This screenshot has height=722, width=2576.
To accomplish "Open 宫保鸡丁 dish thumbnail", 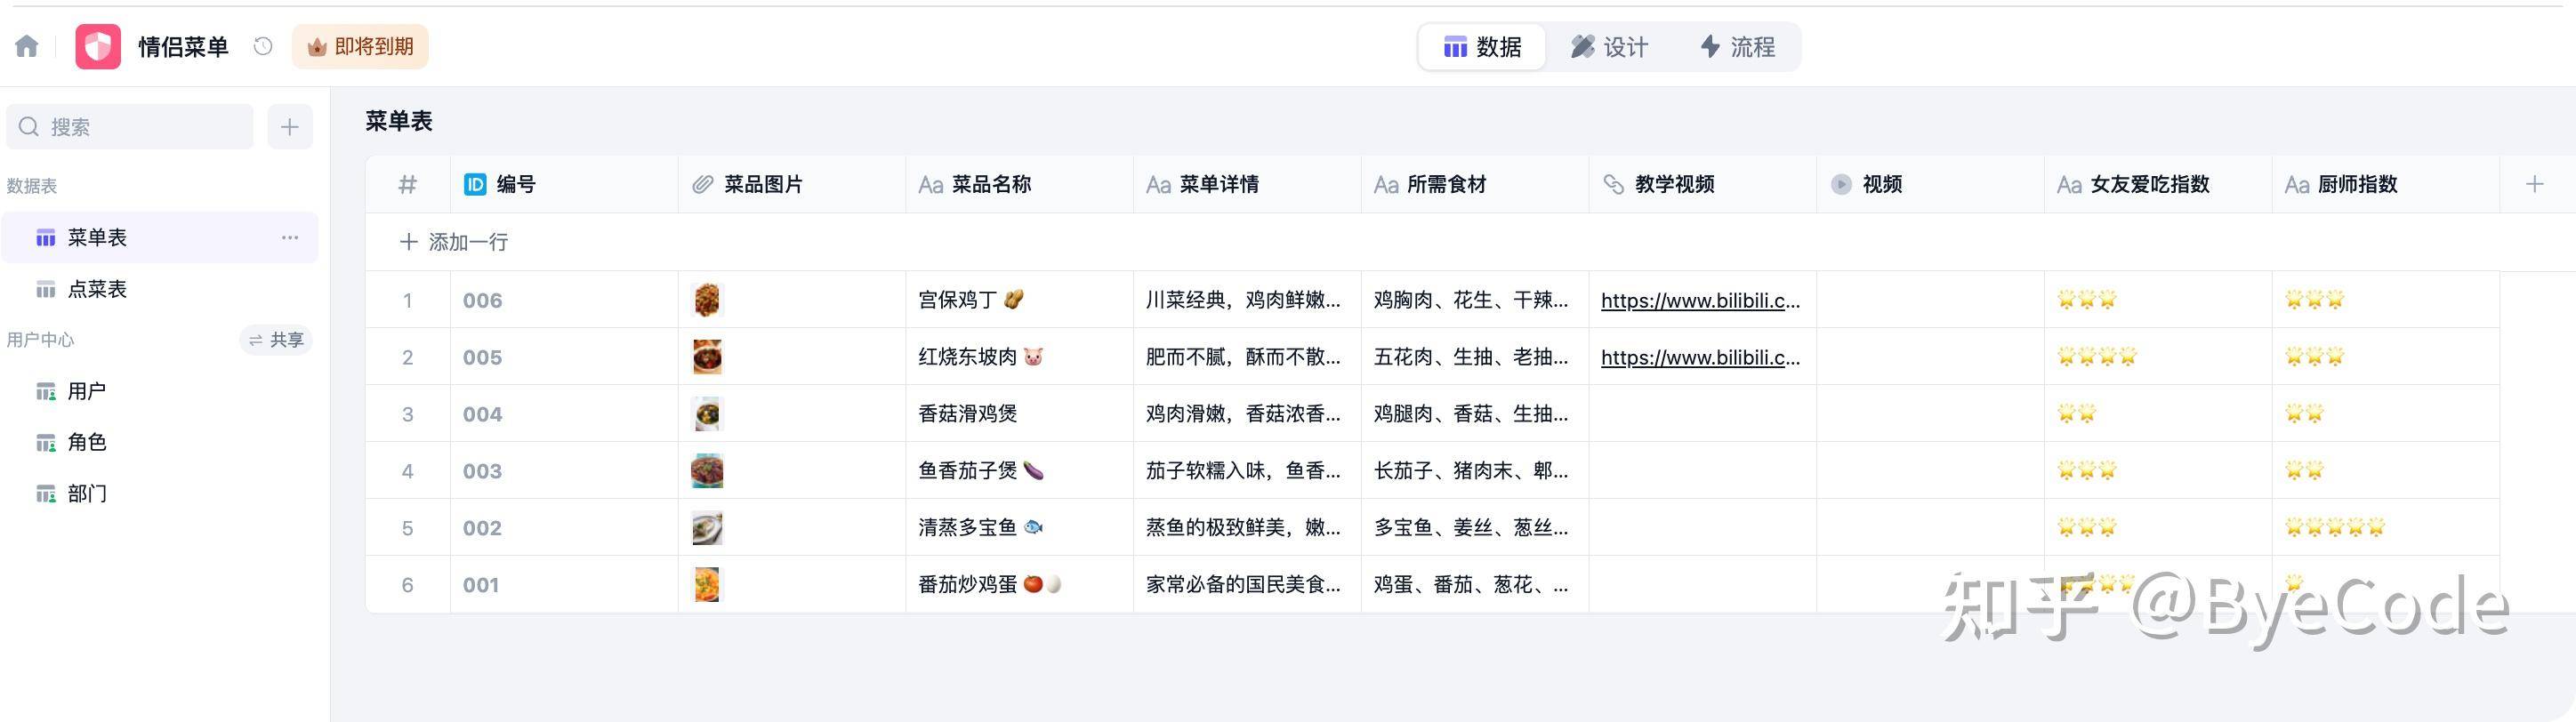I will [707, 299].
